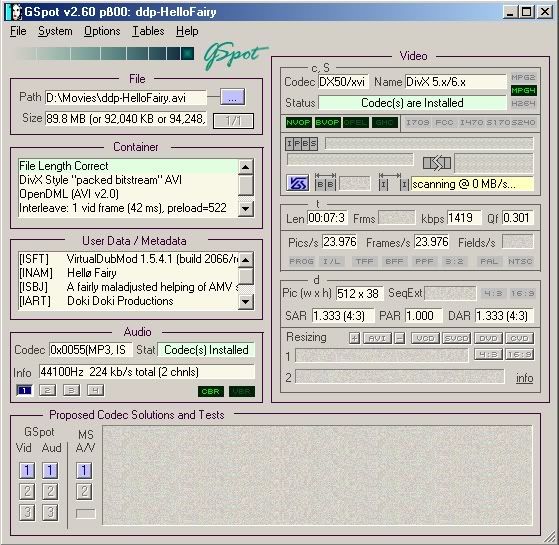Click the minus button in Resizing
The height and width of the screenshot is (545, 559).
pos(400,338)
